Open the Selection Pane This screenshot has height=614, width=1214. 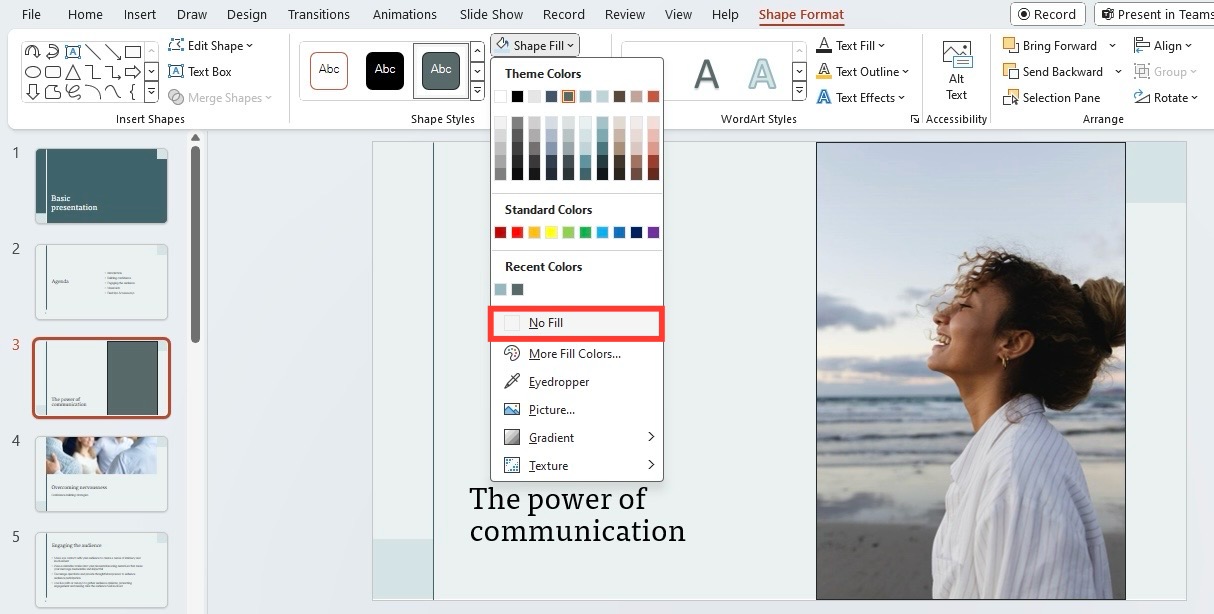pos(1051,98)
